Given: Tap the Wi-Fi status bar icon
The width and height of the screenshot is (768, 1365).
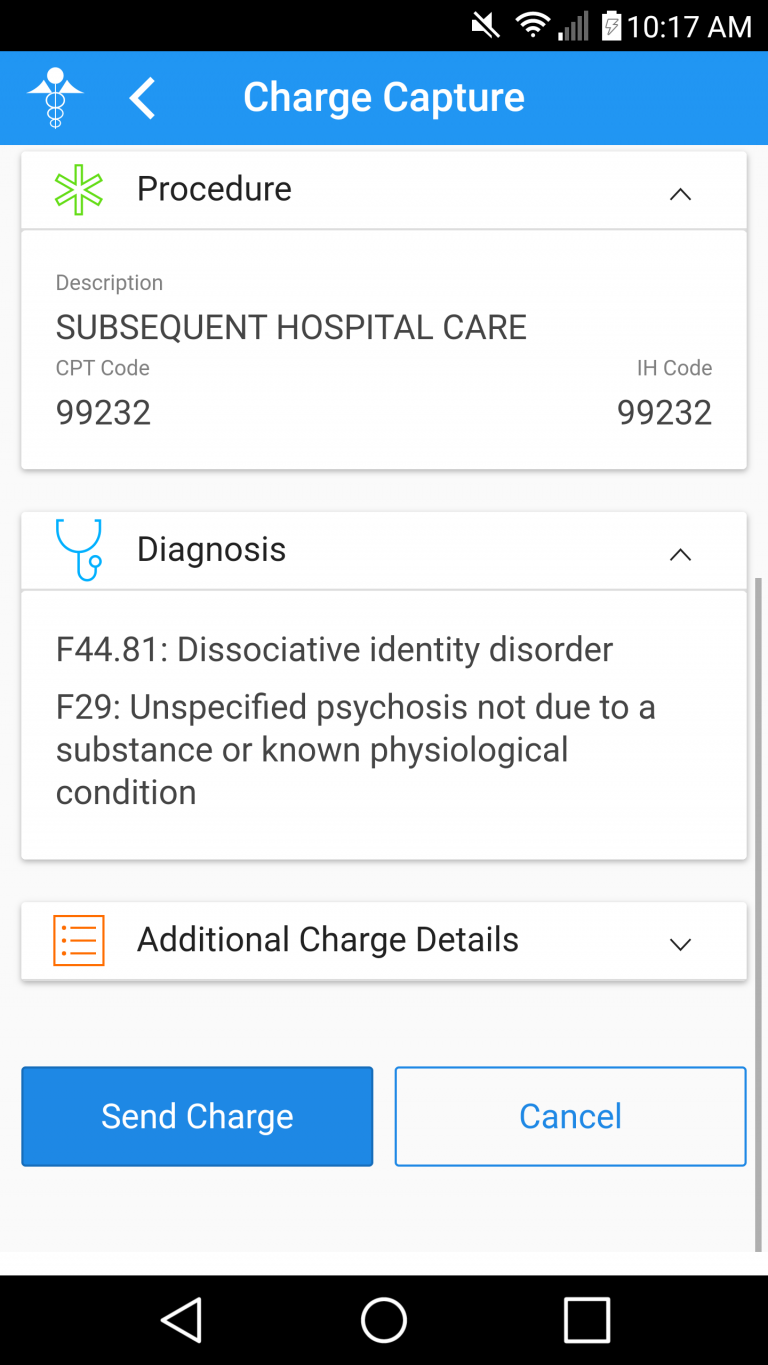Looking at the screenshot, I should [533, 25].
